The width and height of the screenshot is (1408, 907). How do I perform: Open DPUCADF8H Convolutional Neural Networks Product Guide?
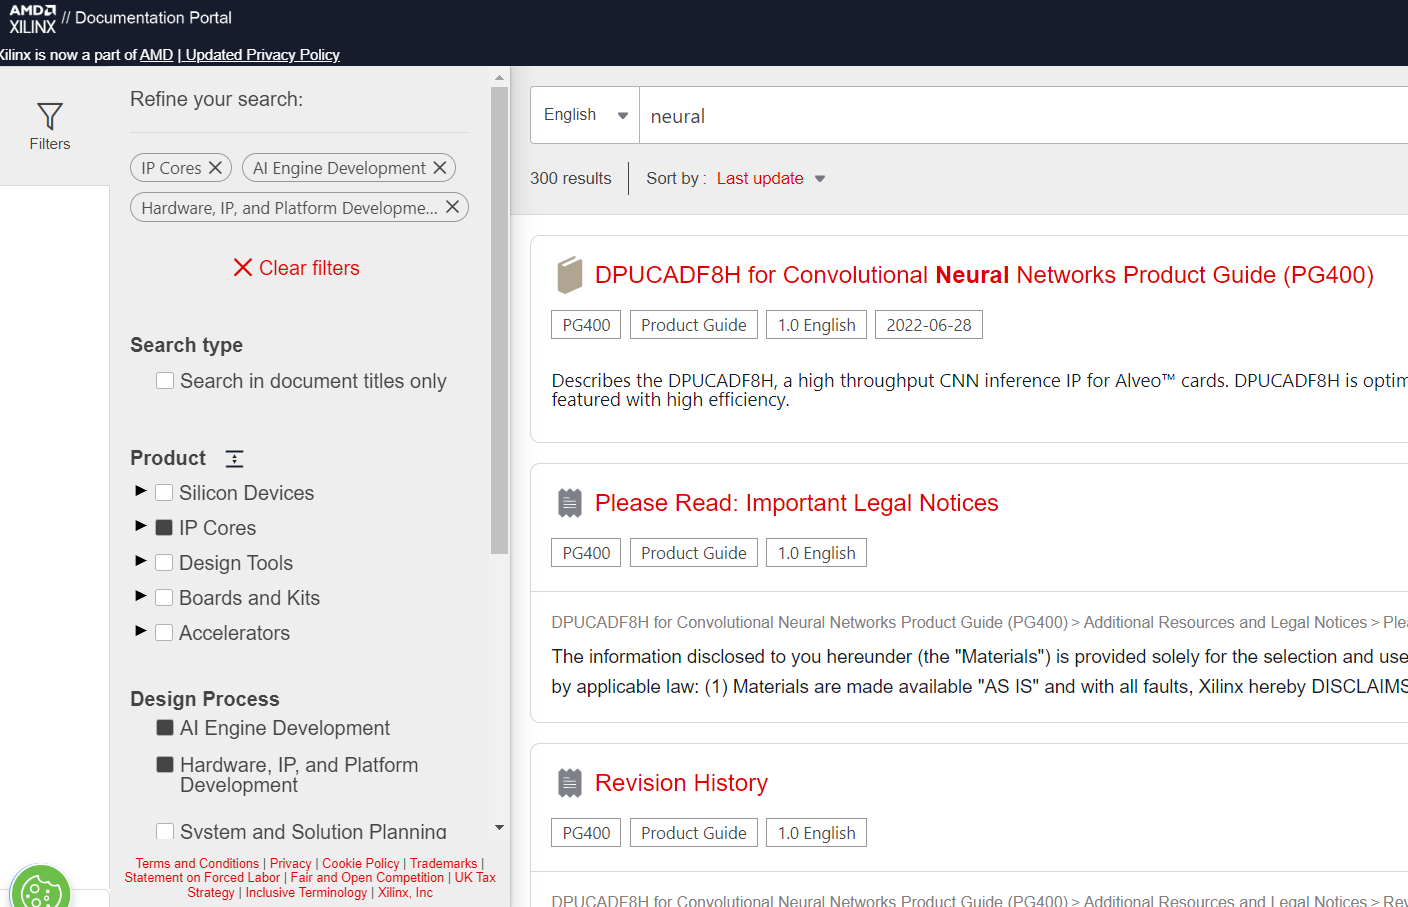[984, 275]
